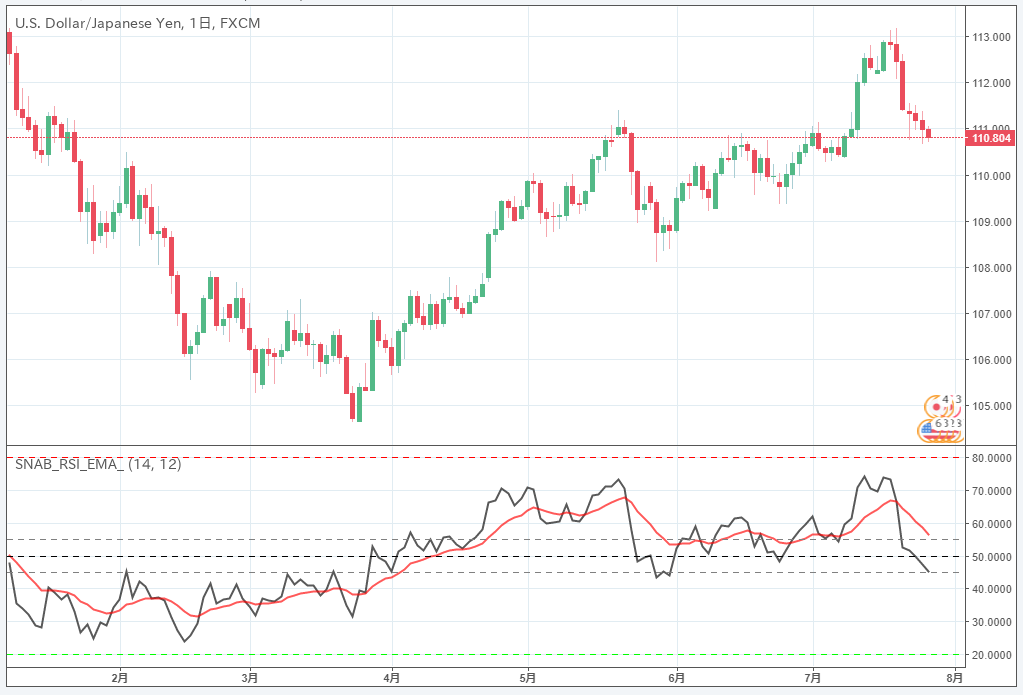Click the 112.000 price axis label

click(992, 84)
